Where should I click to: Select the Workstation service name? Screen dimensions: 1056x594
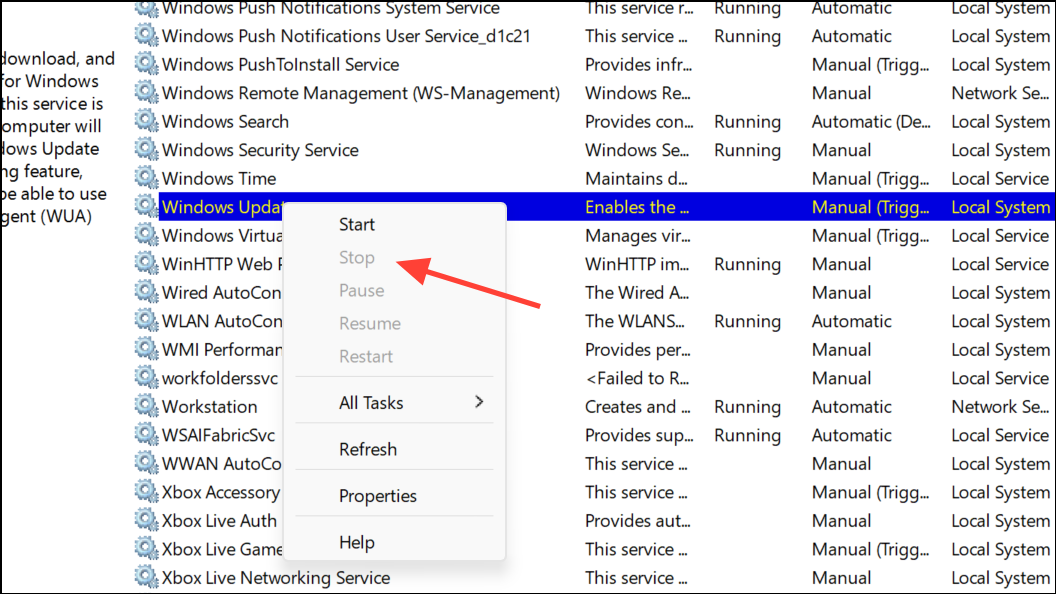[209, 407]
